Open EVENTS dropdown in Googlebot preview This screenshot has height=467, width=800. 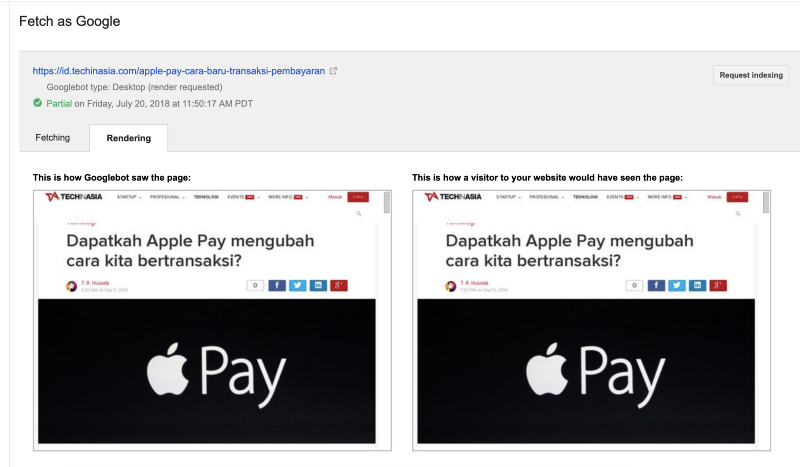click(243, 197)
